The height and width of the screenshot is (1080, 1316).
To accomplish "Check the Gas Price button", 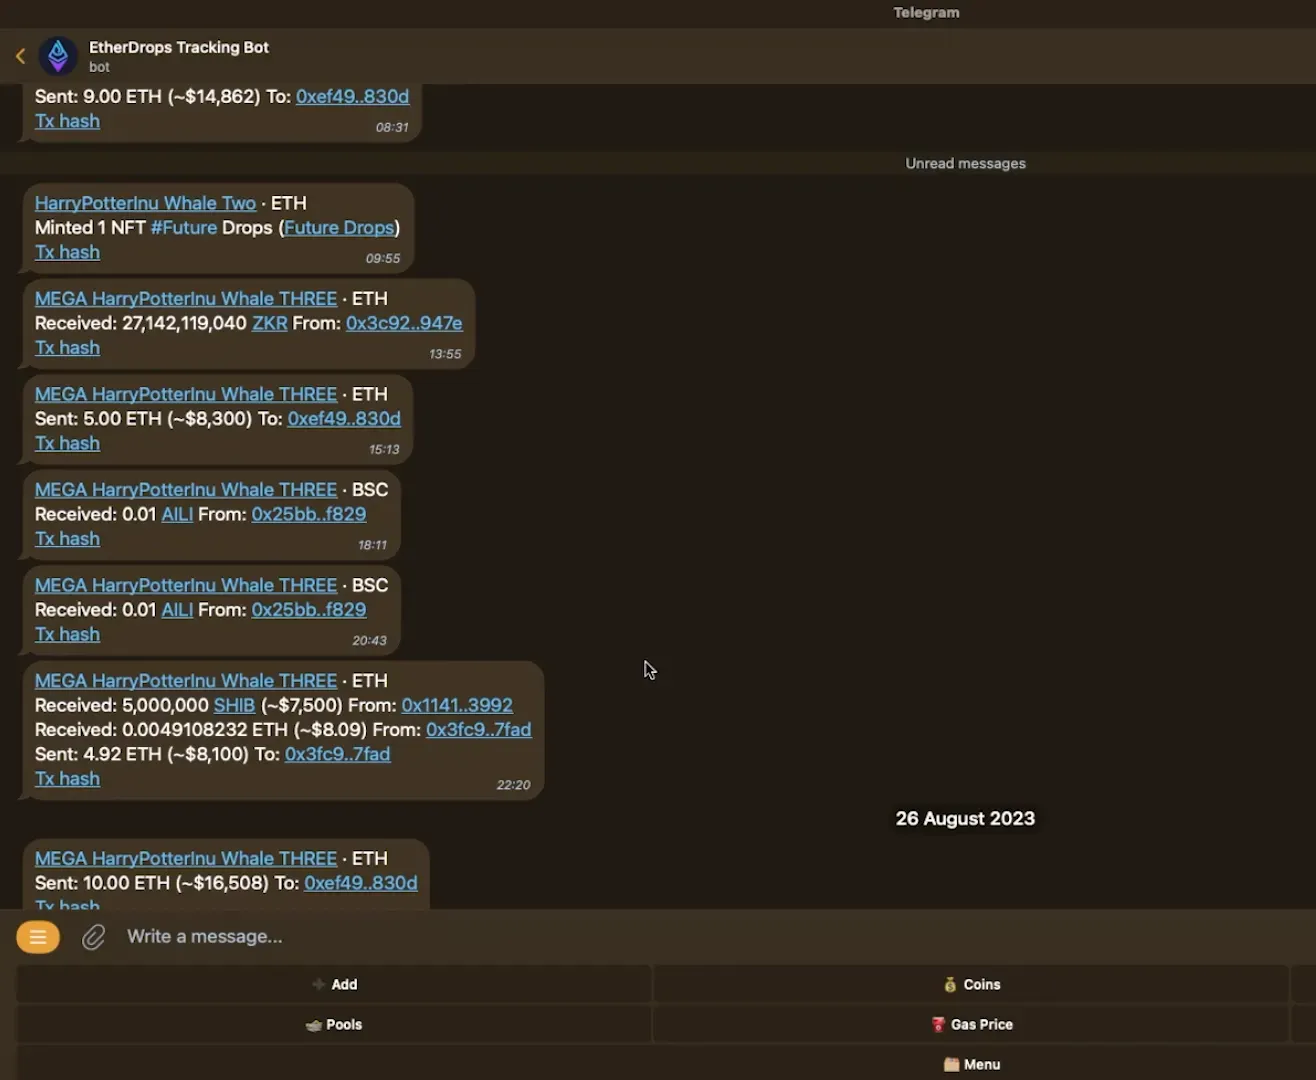I will click(971, 1025).
